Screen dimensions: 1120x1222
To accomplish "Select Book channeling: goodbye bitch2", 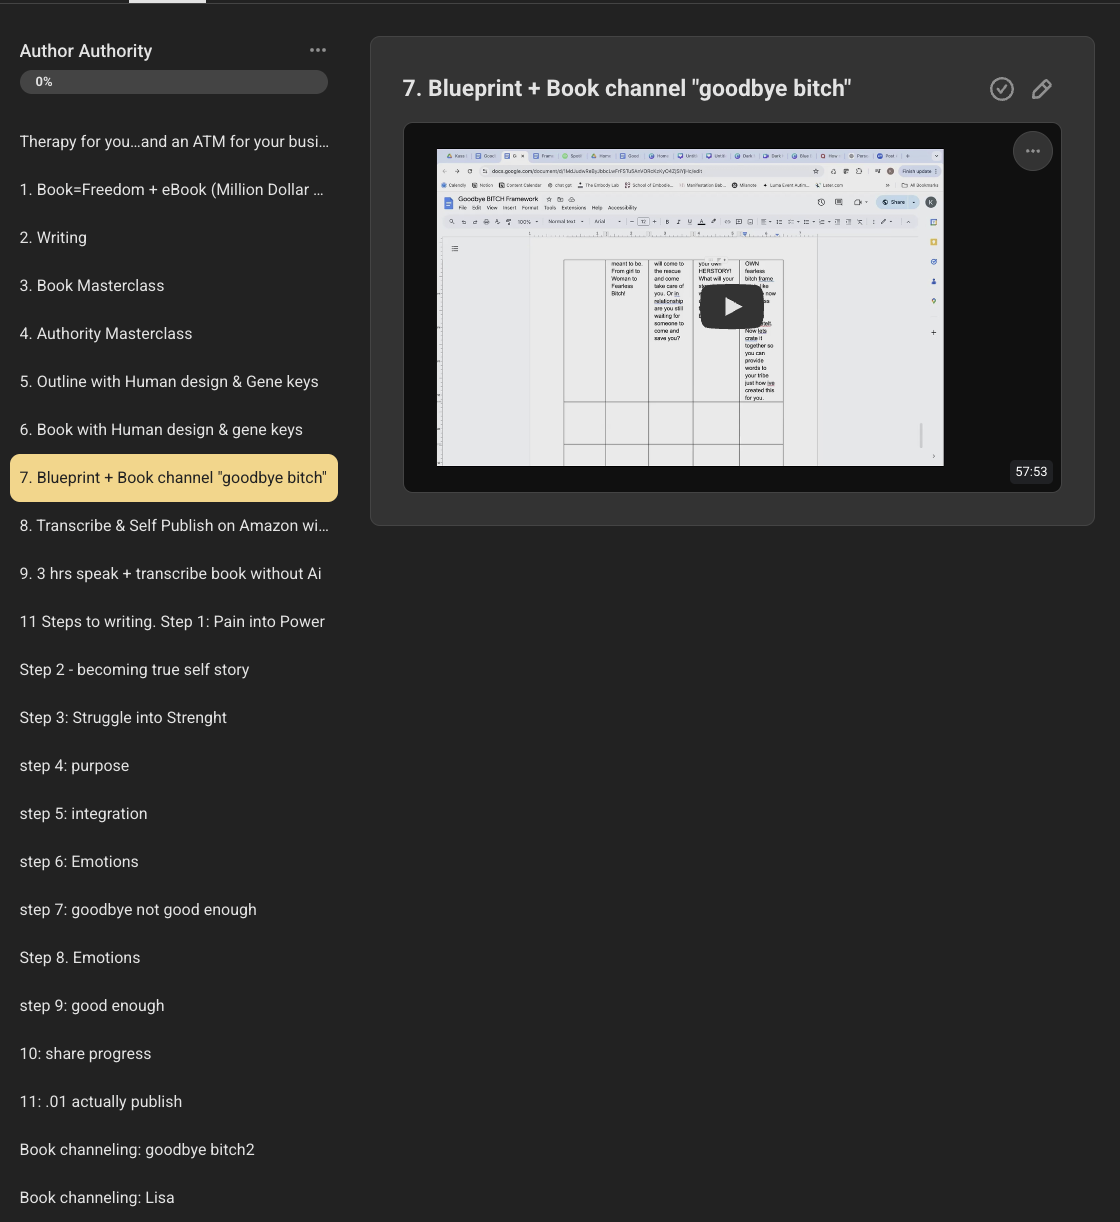I will [174, 1150].
